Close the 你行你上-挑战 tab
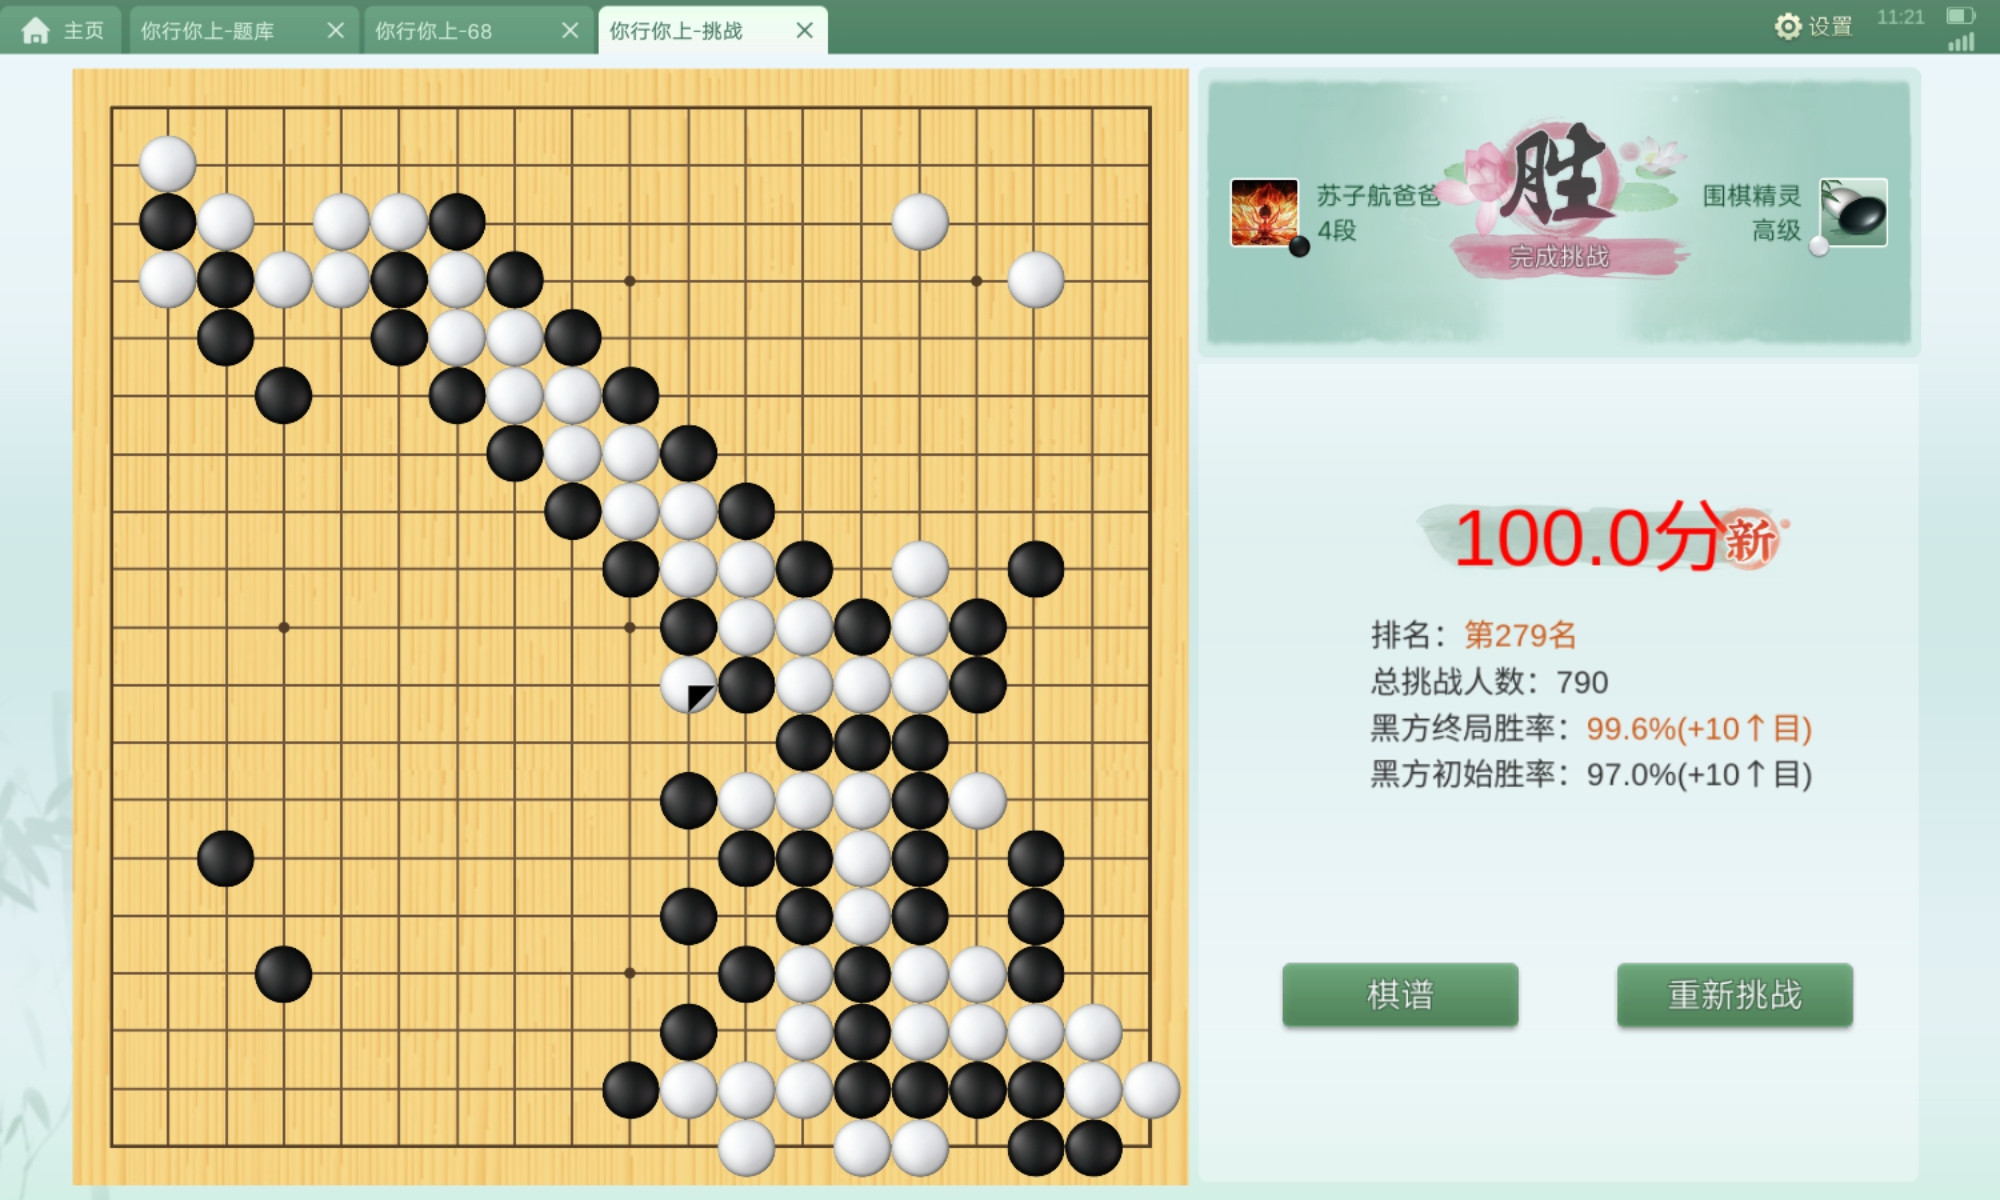 pyautogui.click(x=804, y=31)
